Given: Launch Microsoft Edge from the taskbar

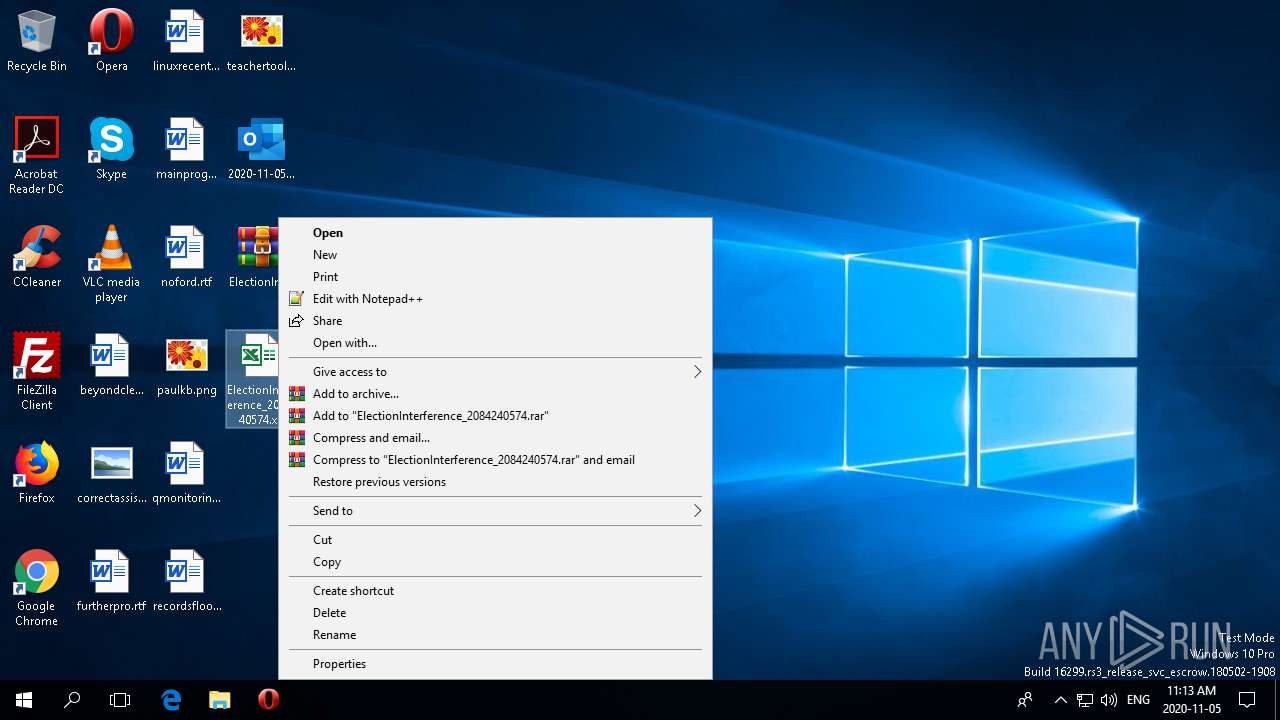Looking at the screenshot, I should 171,700.
